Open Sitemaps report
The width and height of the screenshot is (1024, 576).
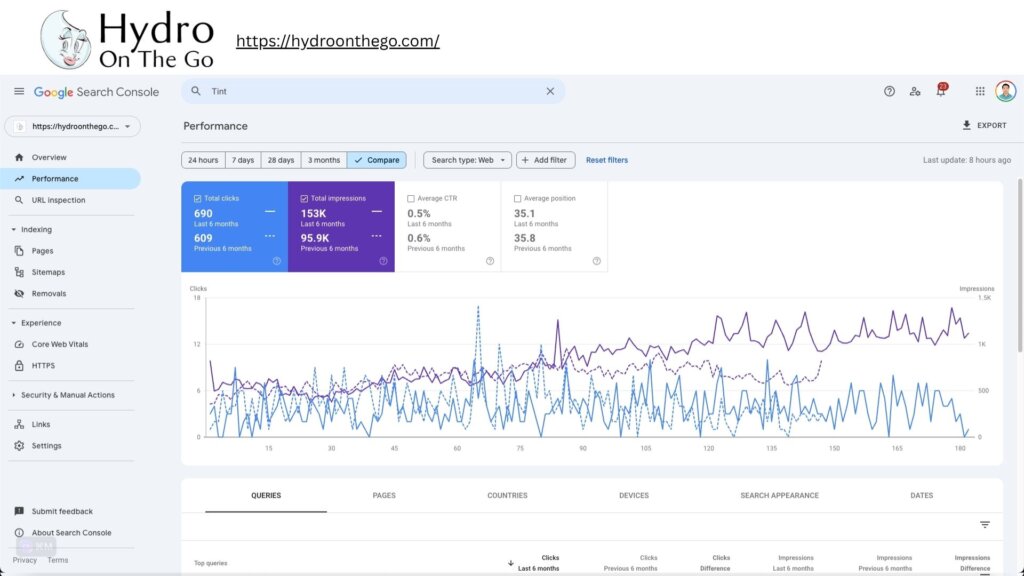coord(48,272)
